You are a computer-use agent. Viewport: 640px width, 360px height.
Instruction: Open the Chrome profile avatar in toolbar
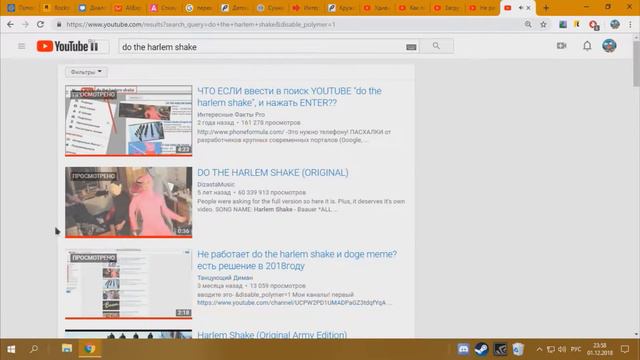[615, 24]
